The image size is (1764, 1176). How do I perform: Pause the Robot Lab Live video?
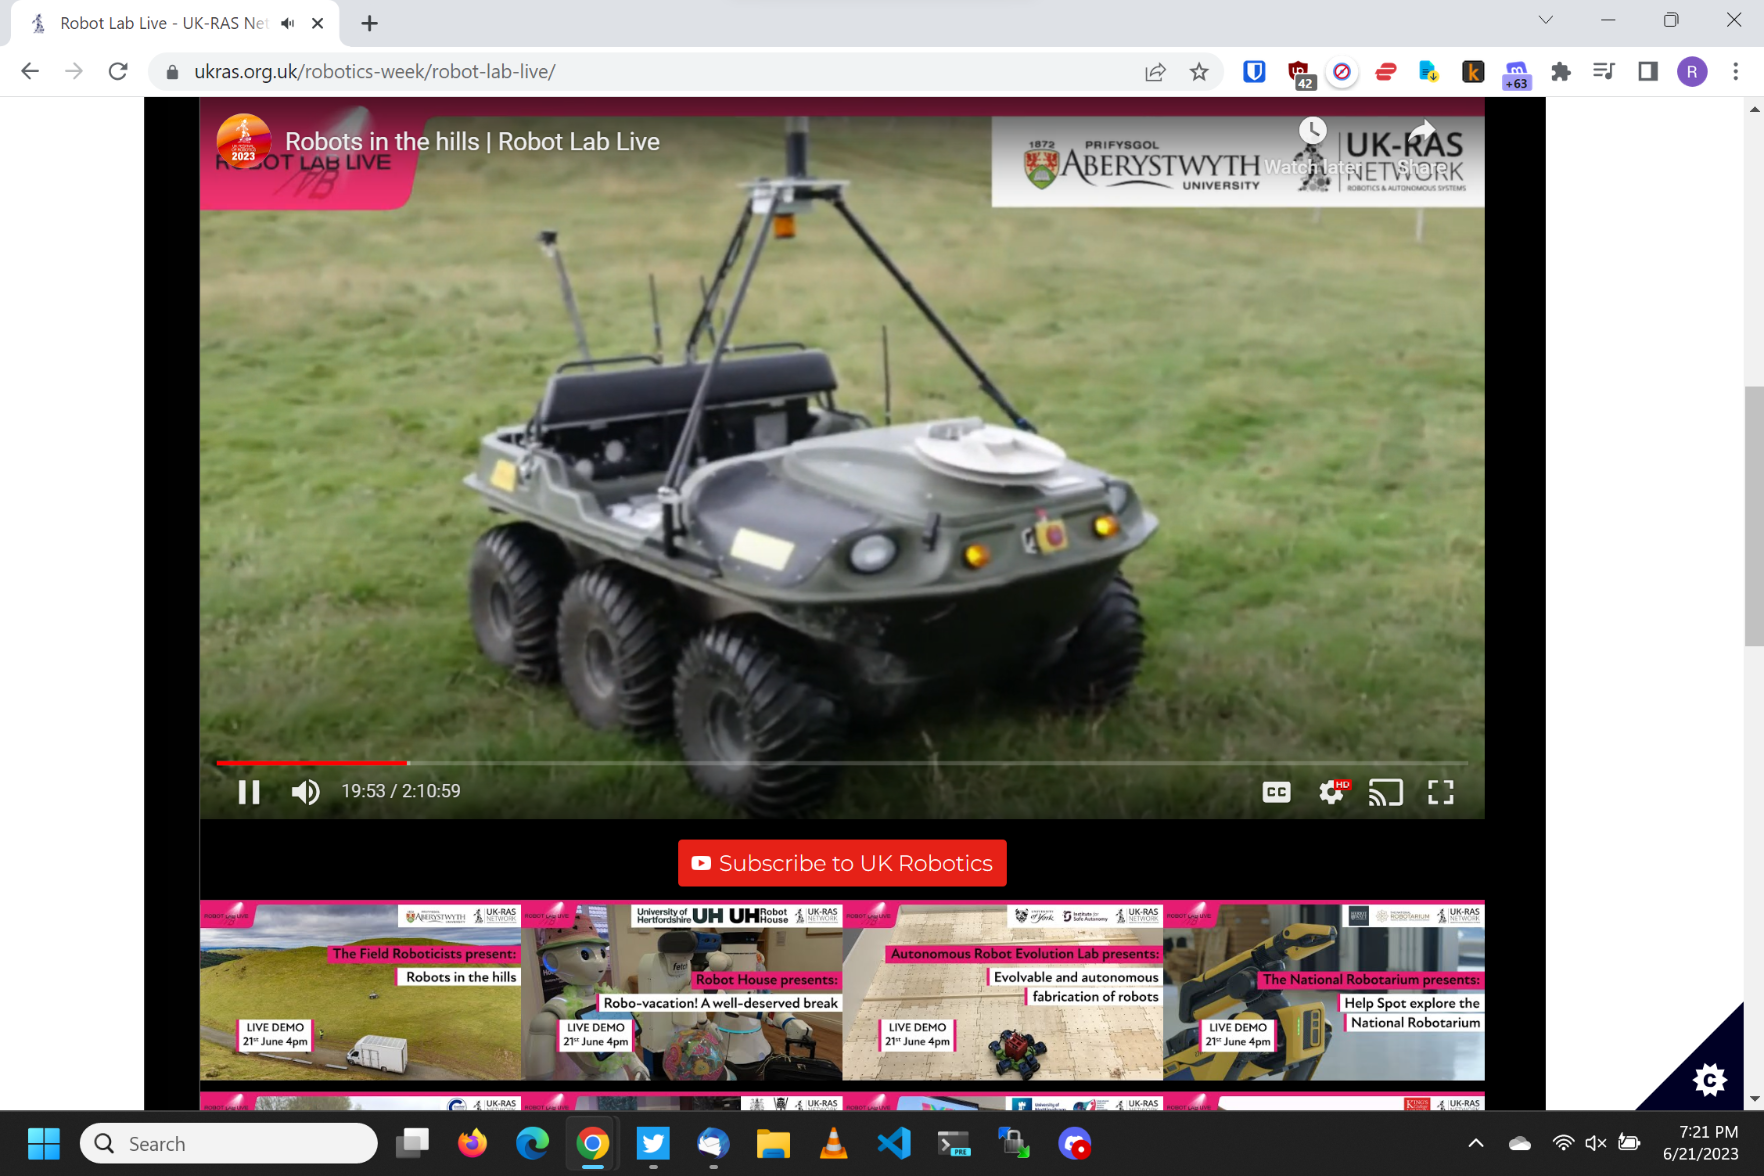click(x=249, y=792)
